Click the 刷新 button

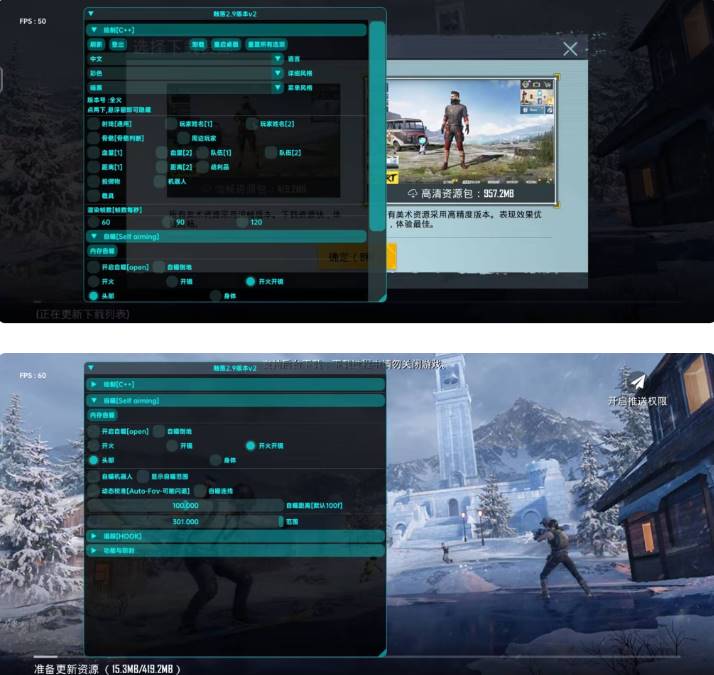pos(96,44)
